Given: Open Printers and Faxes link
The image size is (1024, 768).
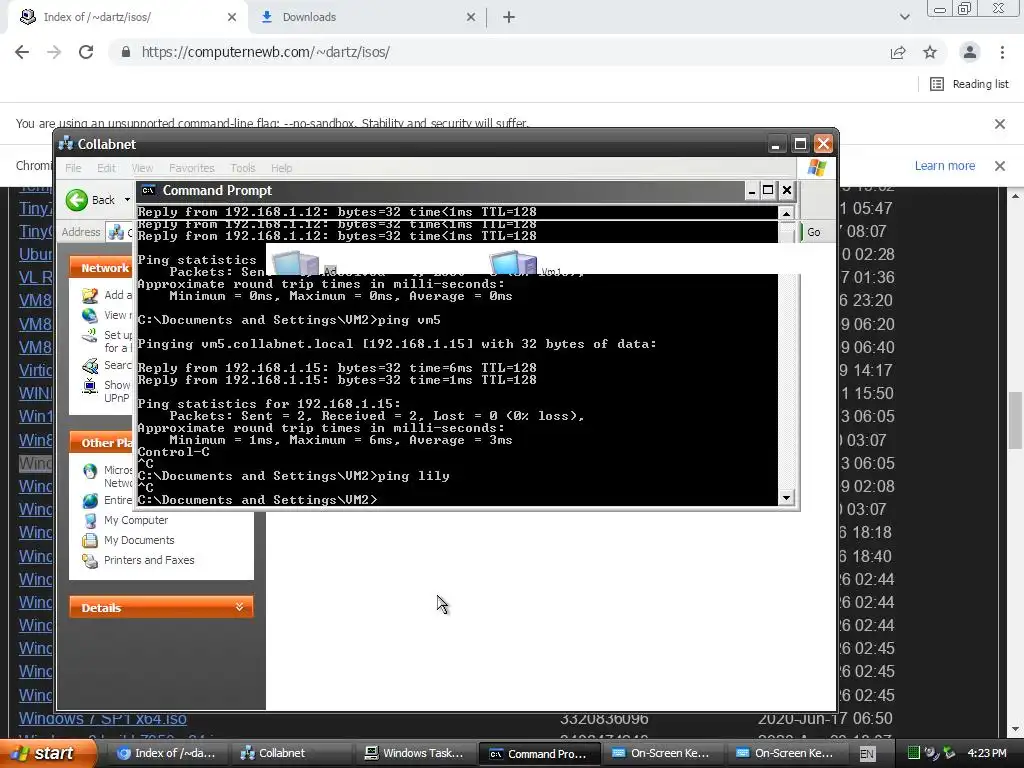Looking at the screenshot, I should pyautogui.click(x=149, y=560).
